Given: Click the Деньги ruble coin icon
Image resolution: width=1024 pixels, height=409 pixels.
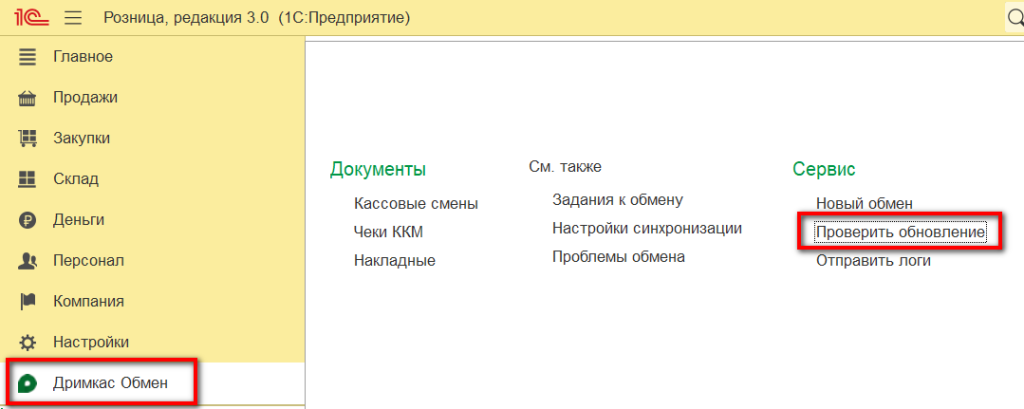Looking at the screenshot, I should (x=28, y=220).
